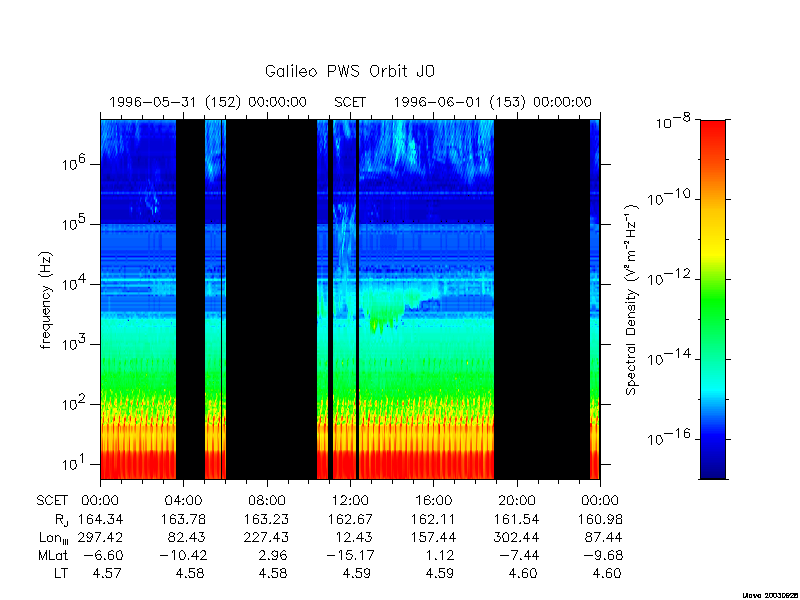Click the longitude value '227.43'
800x600 pixels.
[267, 537]
